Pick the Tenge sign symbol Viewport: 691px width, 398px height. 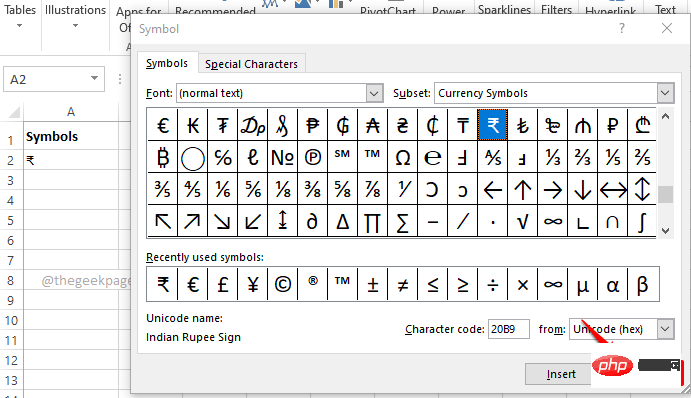(462, 125)
